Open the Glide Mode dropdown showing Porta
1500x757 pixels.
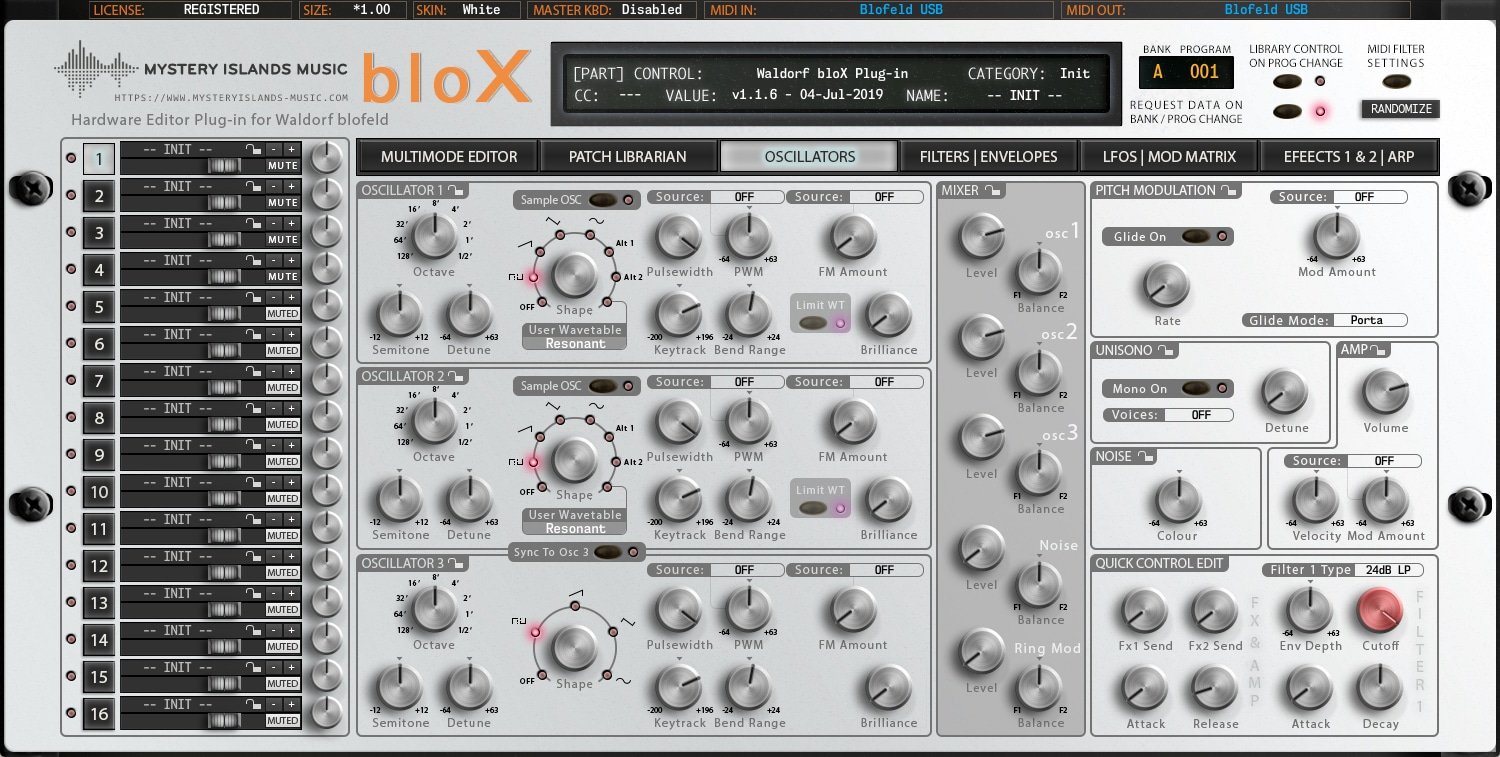click(1371, 320)
